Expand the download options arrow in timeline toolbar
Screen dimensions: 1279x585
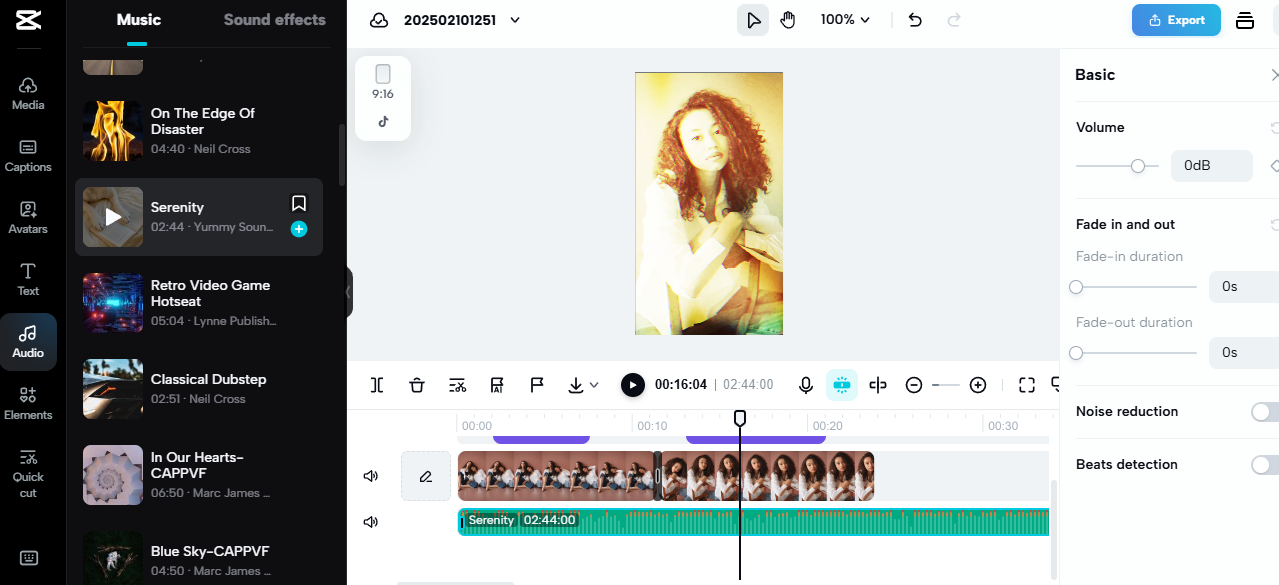594,385
